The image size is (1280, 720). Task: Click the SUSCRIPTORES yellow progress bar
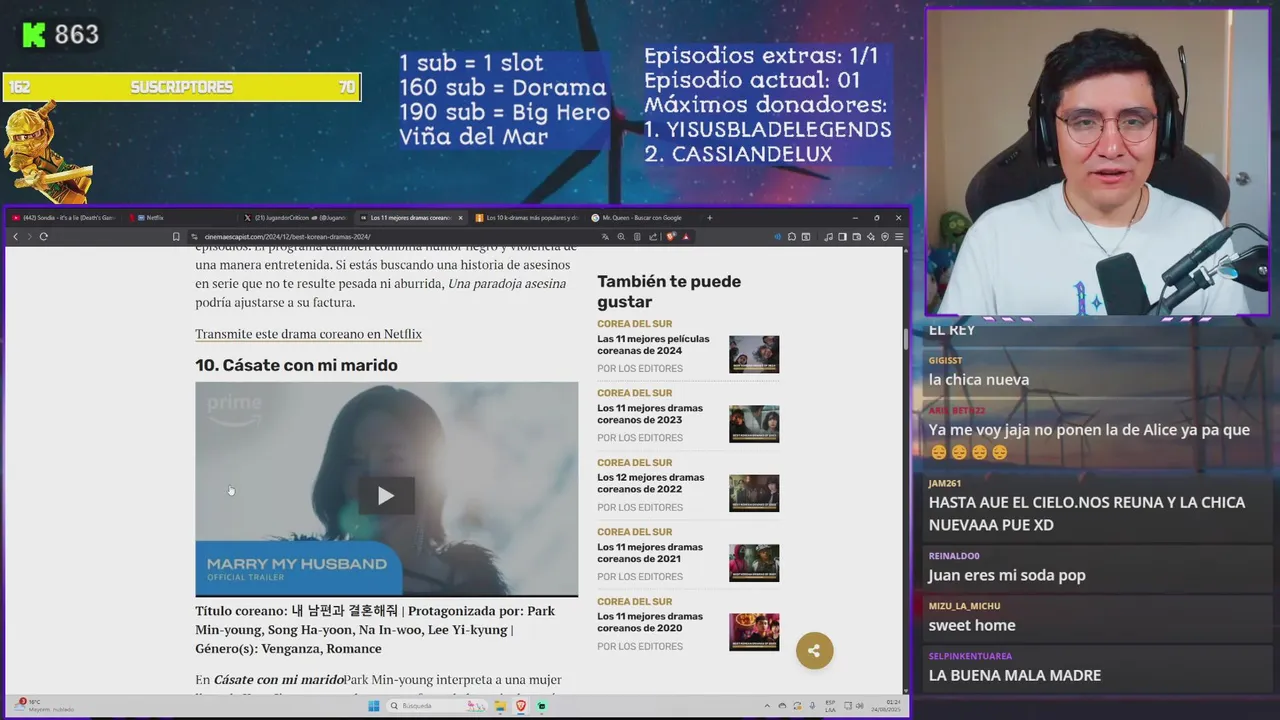[181, 87]
